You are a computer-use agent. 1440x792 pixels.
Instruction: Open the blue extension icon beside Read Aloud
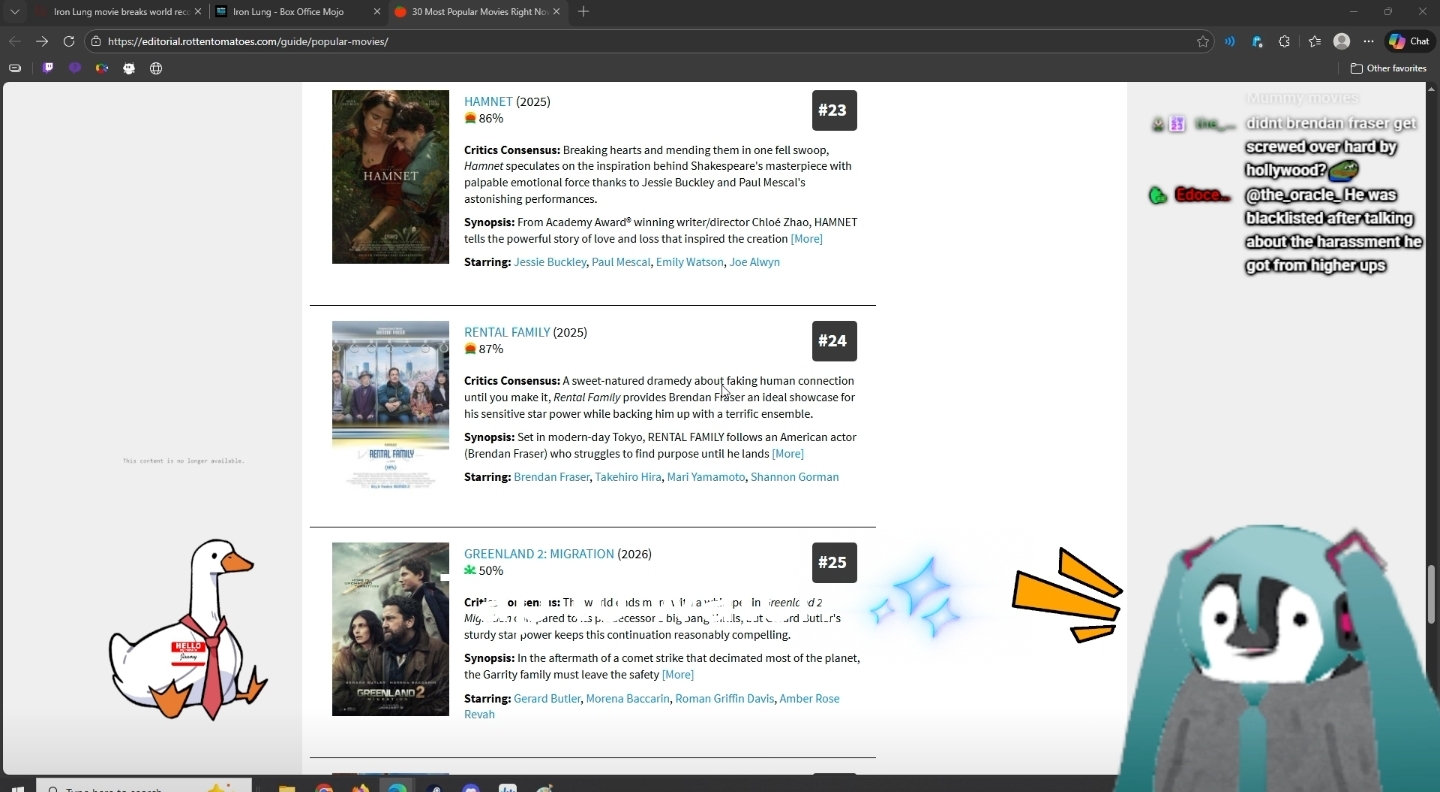click(x=1257, y=41)
